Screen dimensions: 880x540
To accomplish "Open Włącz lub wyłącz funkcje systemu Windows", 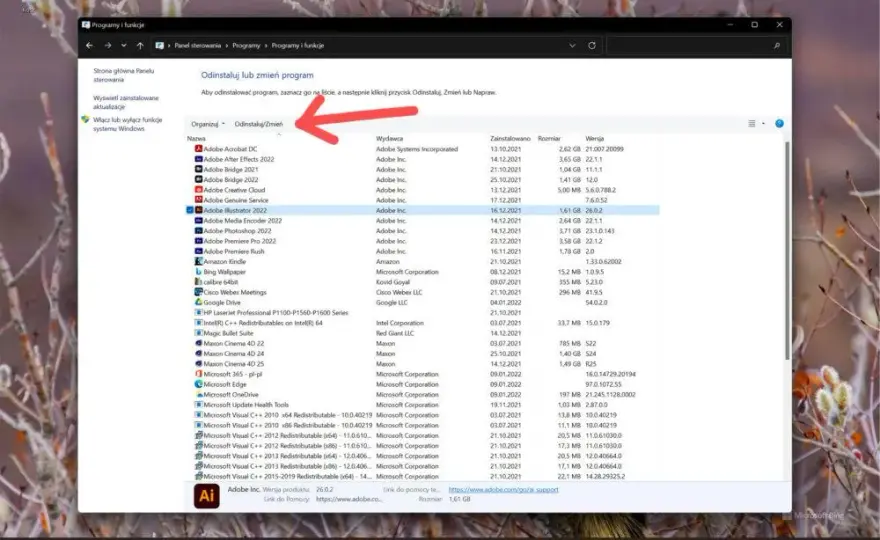I will [x=127, y=124].
